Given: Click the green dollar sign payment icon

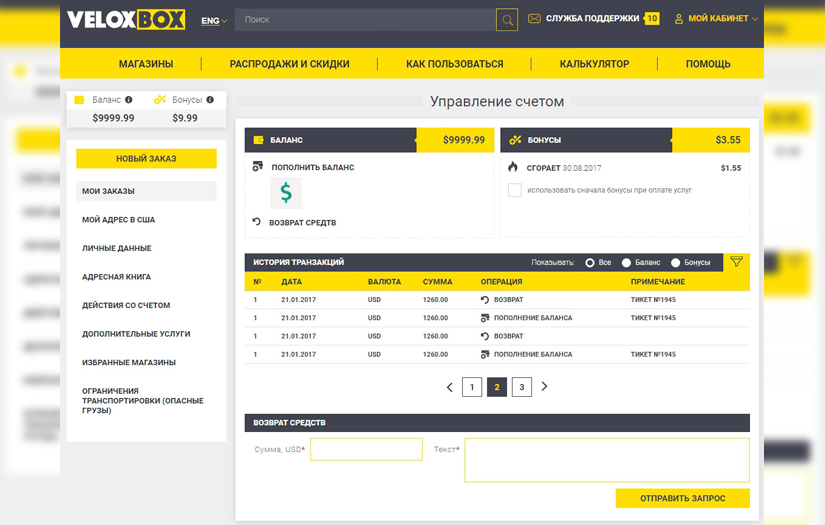Looking at the screenshot, I should click(286, 193).
